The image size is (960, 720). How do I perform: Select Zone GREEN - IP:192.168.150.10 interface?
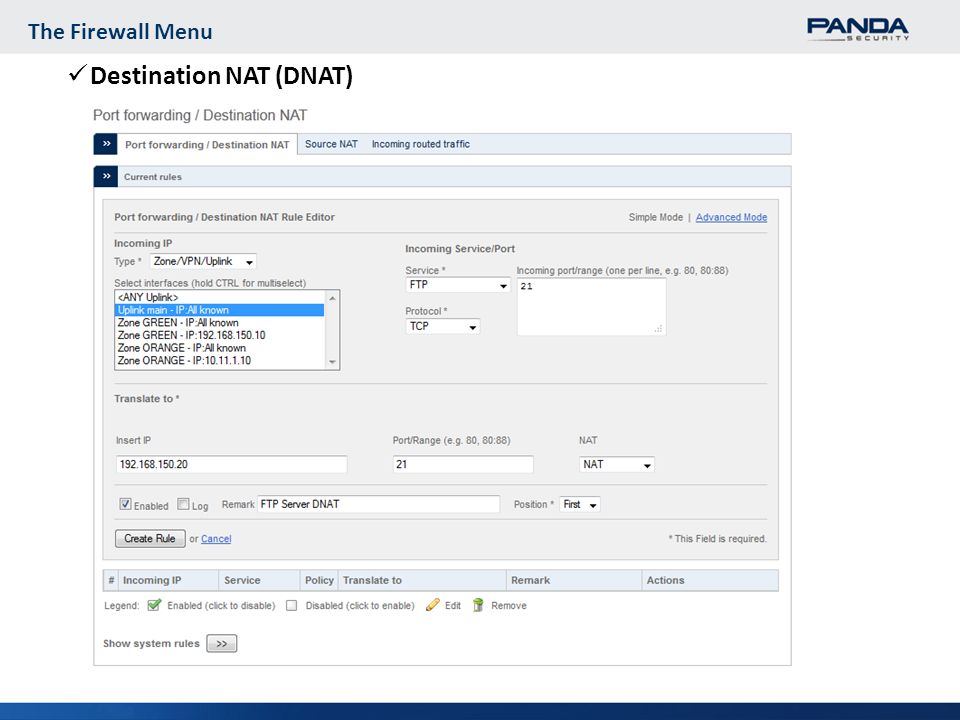220,335
